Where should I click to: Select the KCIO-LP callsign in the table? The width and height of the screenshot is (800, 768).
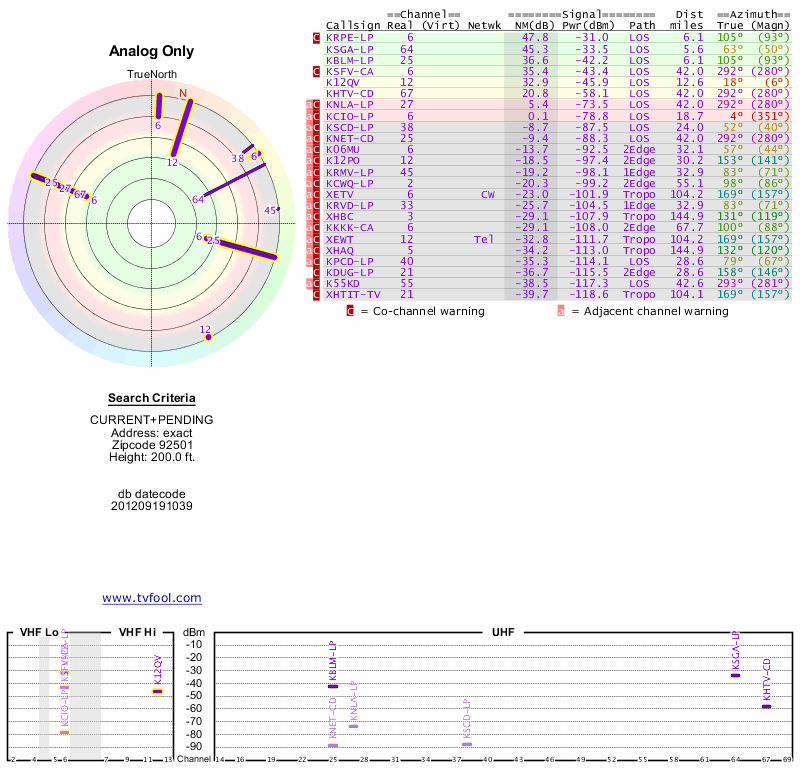pyautogui.click(x=349, y=116)
